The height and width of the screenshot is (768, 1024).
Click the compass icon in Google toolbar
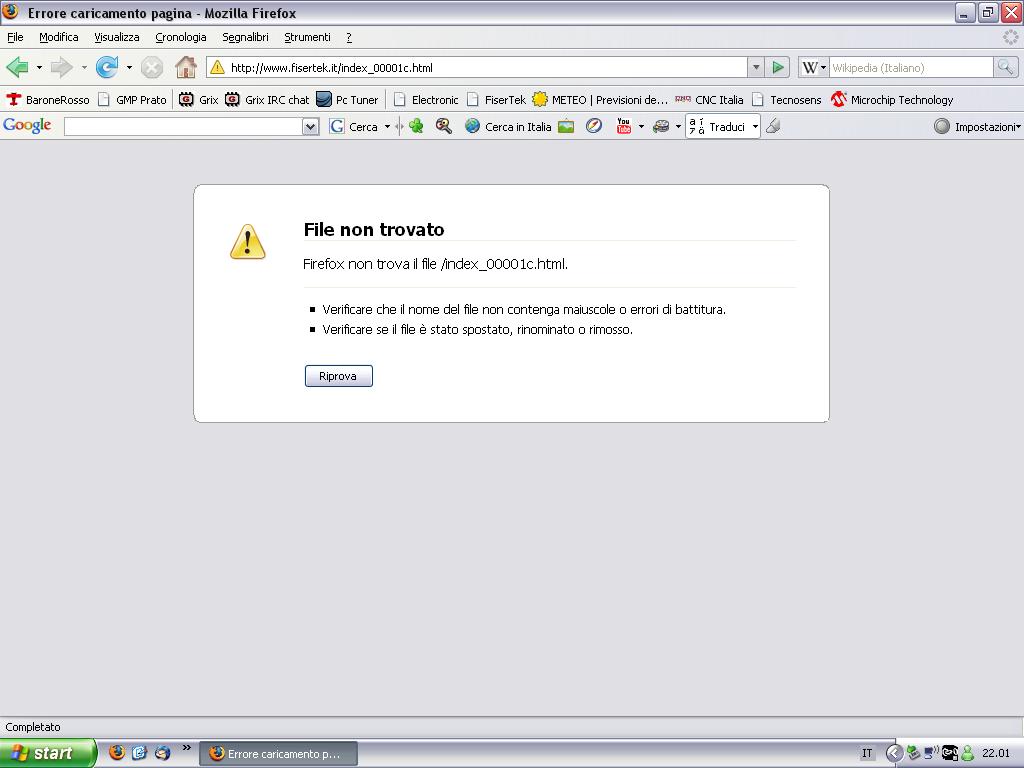(594, 126)
